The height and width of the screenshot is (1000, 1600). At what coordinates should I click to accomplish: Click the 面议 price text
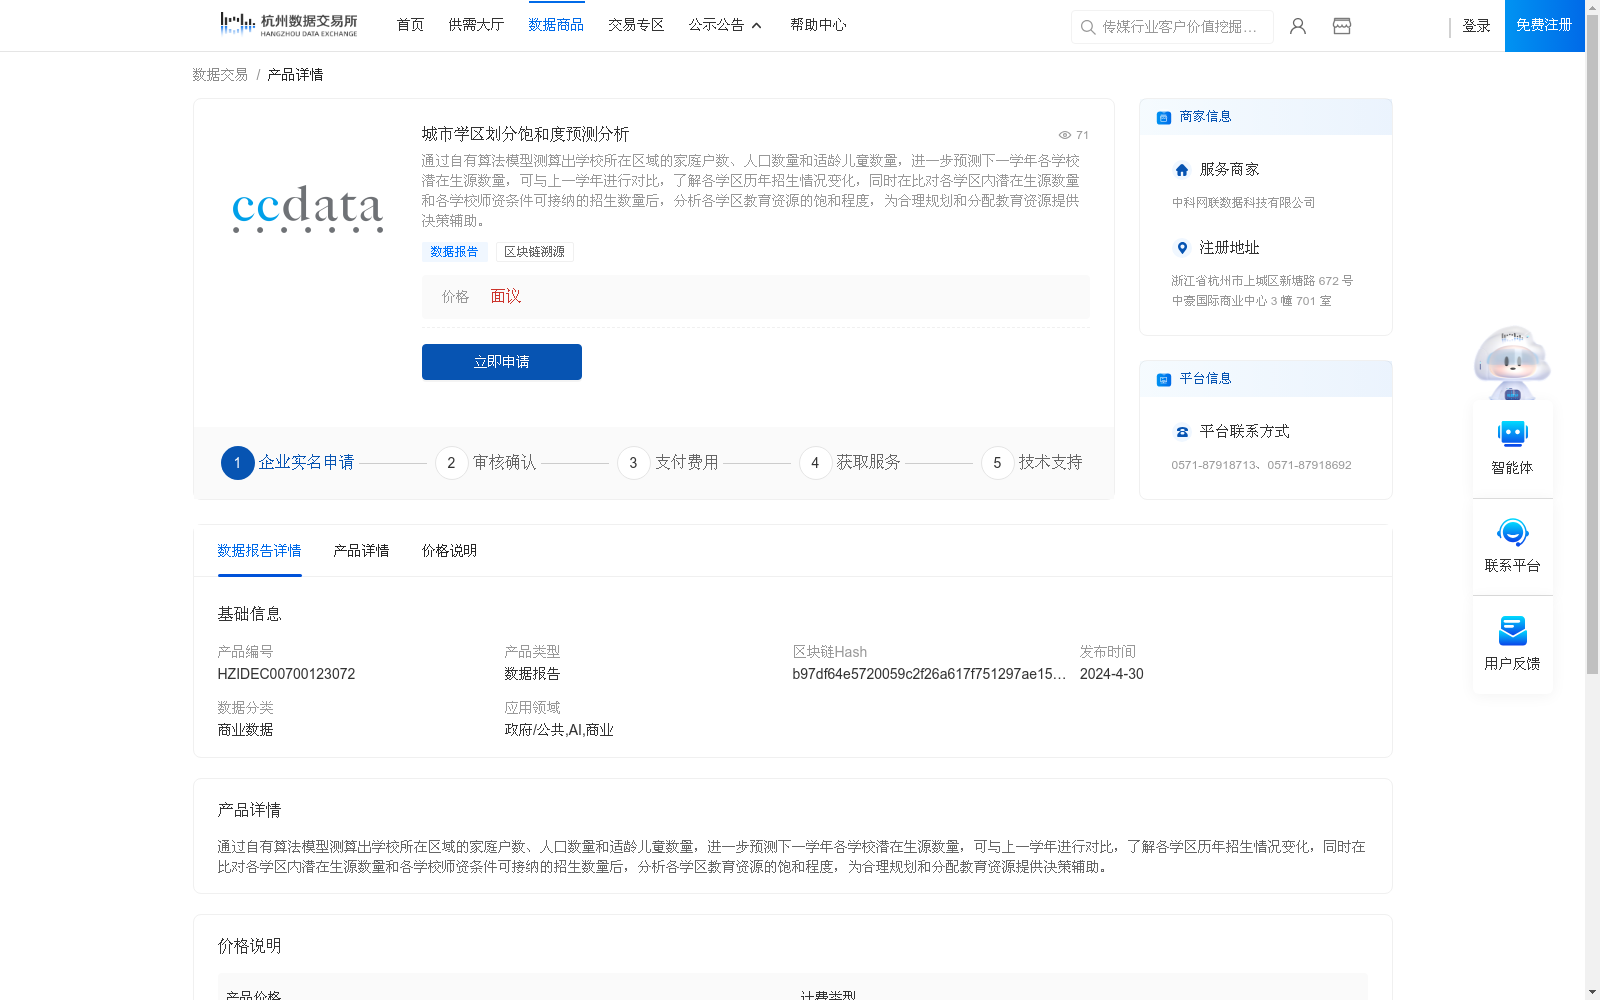coord(506,297)
